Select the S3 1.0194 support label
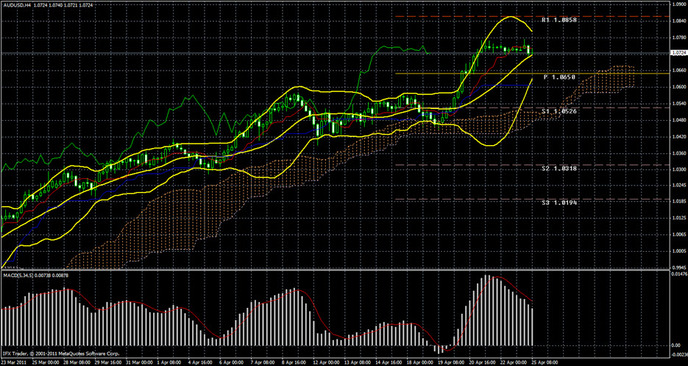Screen dimensions: 688x366 pyautogui.click(x=559, y=203)
